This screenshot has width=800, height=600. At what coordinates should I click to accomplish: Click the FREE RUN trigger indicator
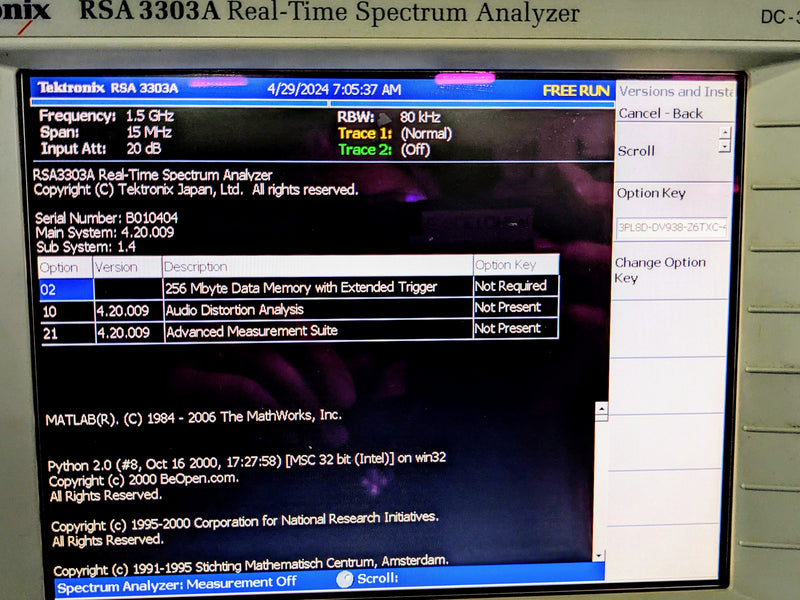point(576,89)
